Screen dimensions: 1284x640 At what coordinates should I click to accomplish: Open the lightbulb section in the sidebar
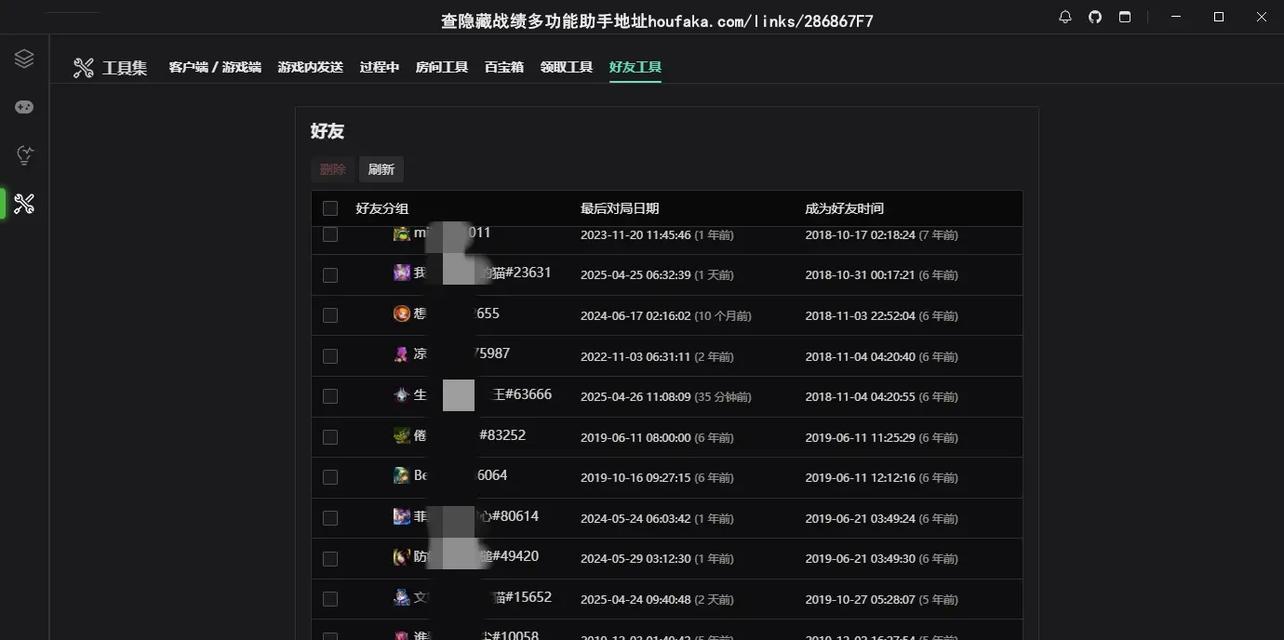24,155
